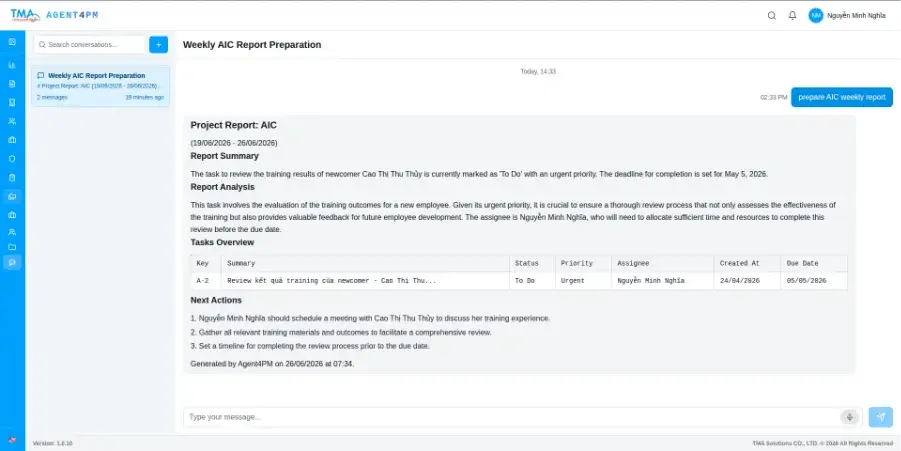This screenshot has height=451, width=901.
Task: Click the paper plane send button
Action: tap(880, 417)
